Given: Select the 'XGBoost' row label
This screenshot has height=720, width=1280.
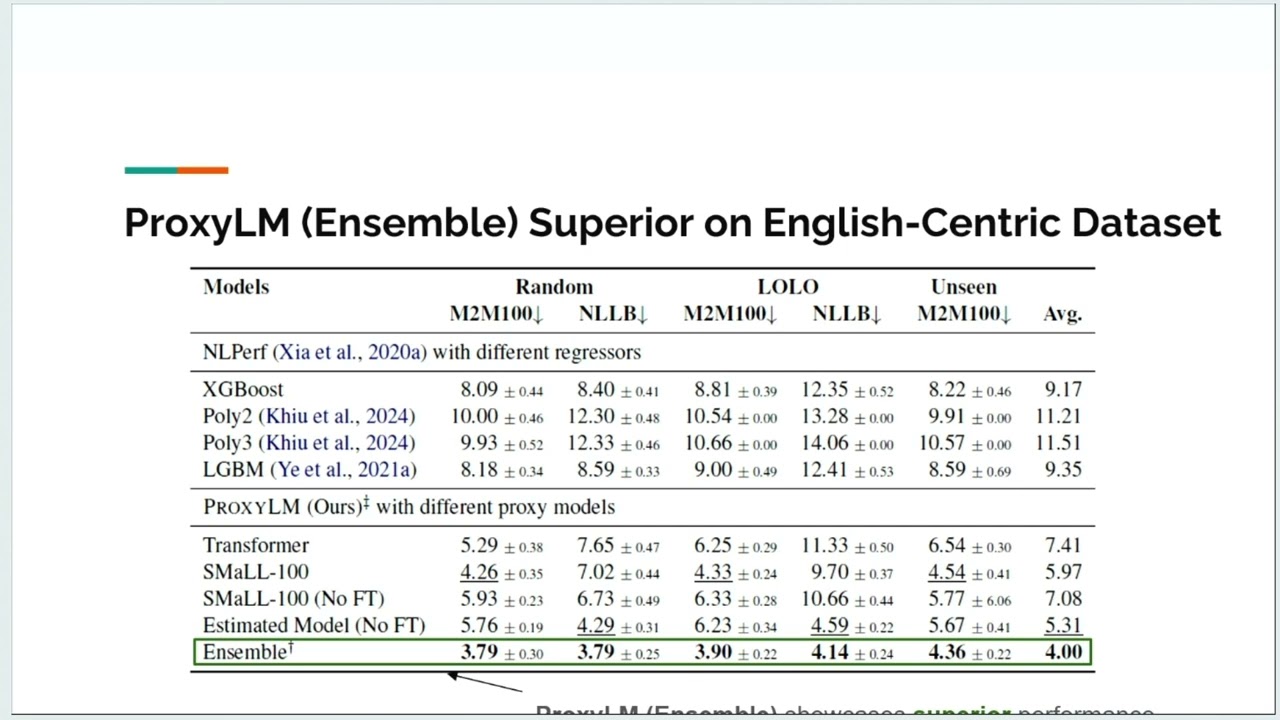Looking at the screenshot, I should point(243,390).
